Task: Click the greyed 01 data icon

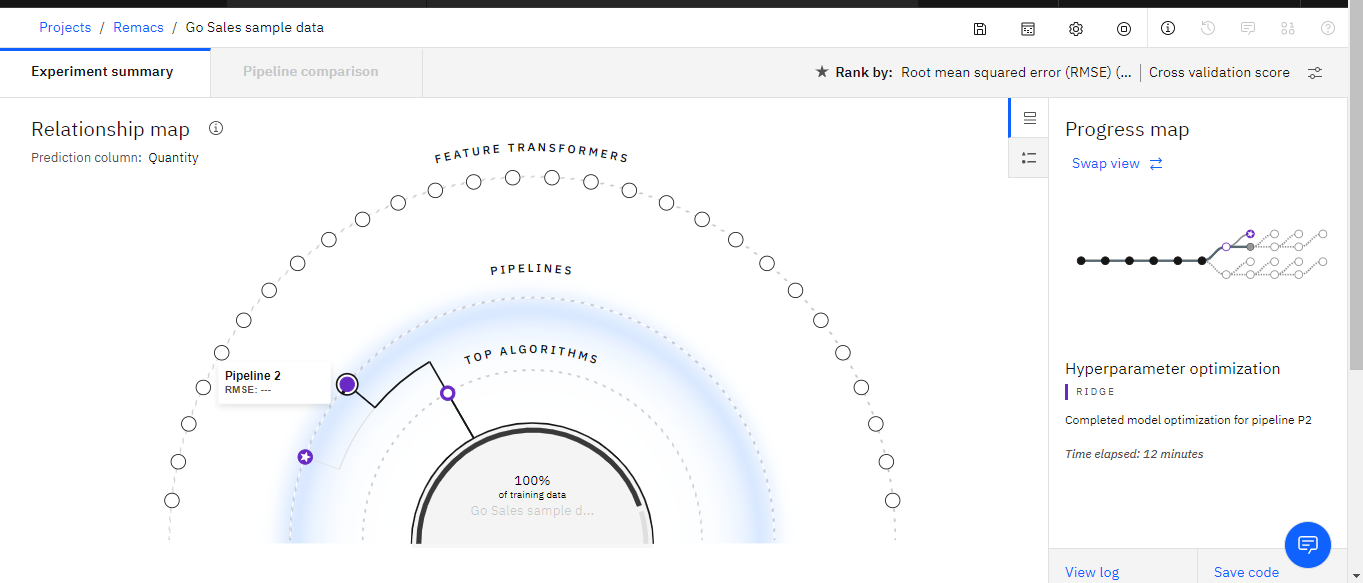Action: pyautogui.click(x=1288, y=28)
